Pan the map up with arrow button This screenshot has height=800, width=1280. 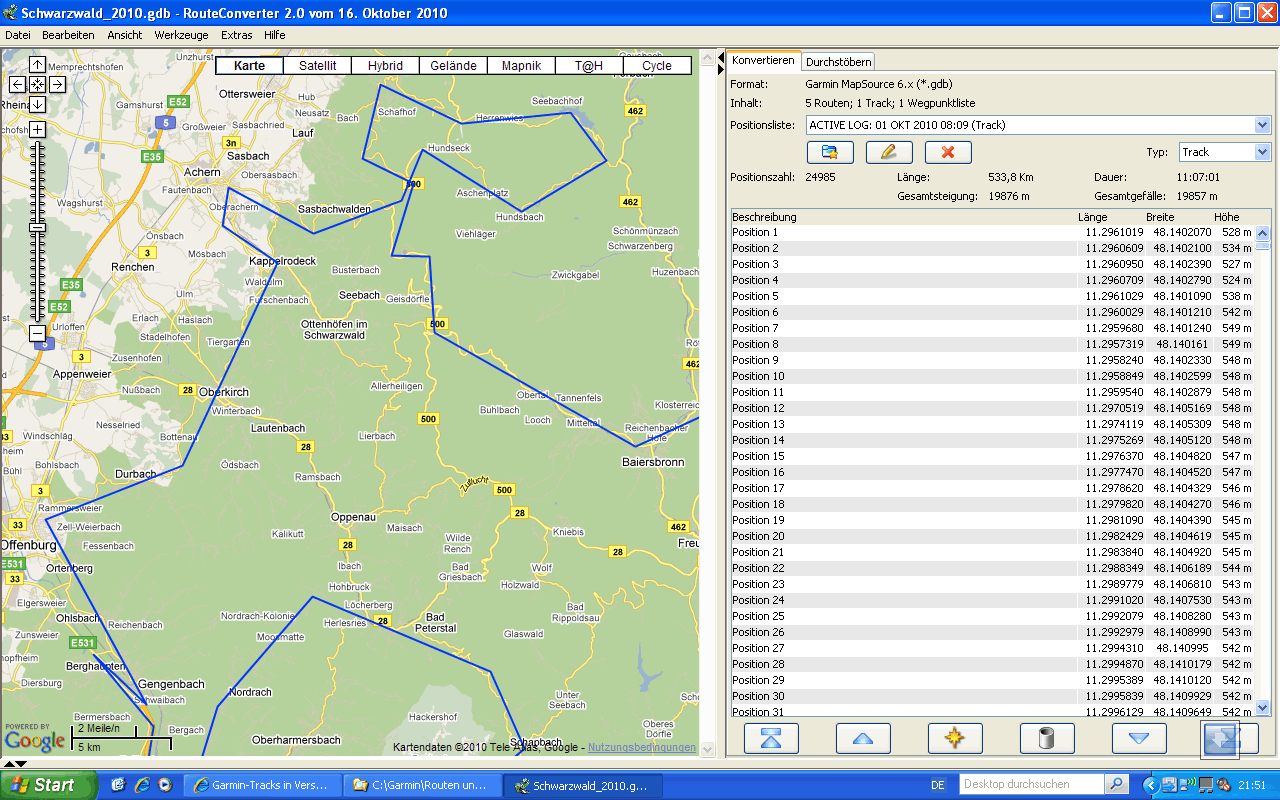click(x=37, y=65)
